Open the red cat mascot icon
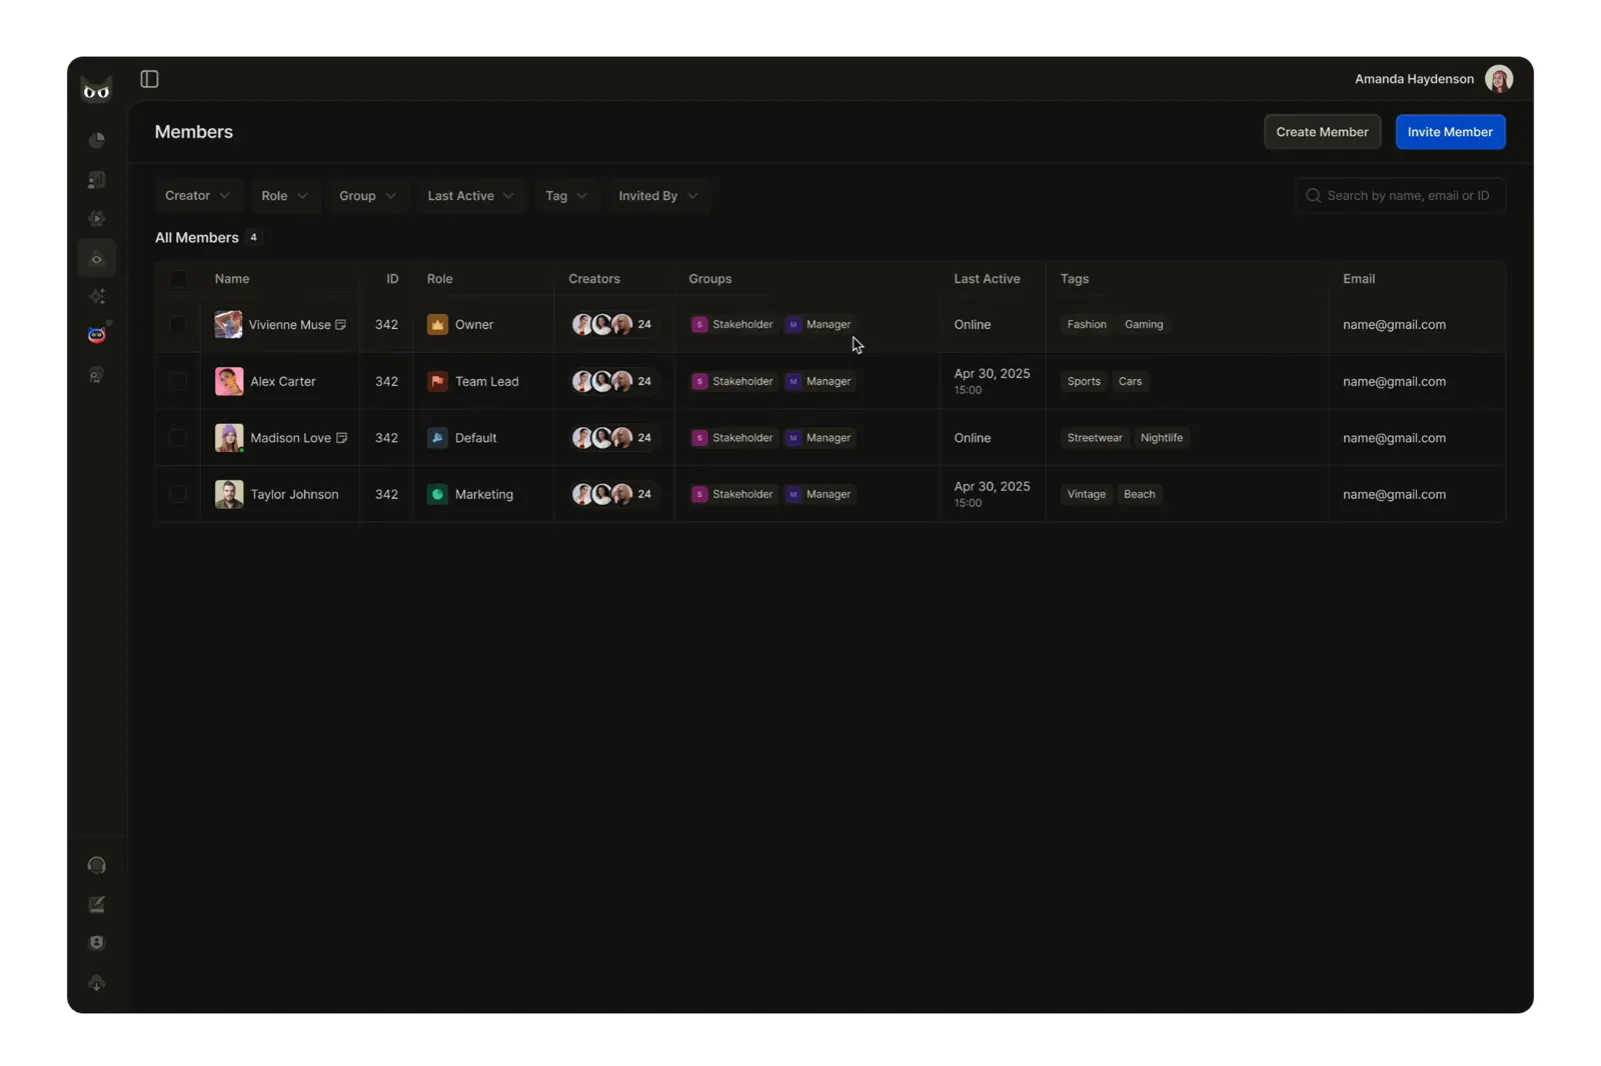Viewport: 1601px width, 1066px height. (x=97, y=335)
